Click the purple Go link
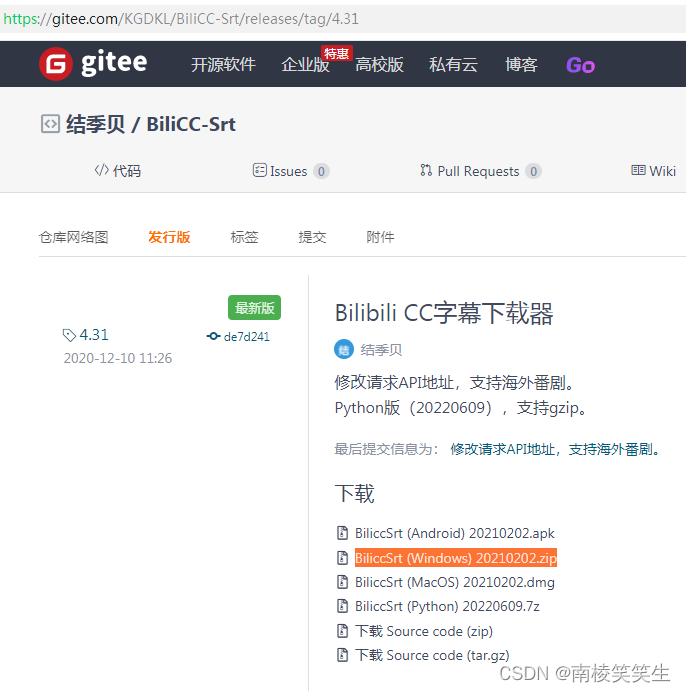 580,65
